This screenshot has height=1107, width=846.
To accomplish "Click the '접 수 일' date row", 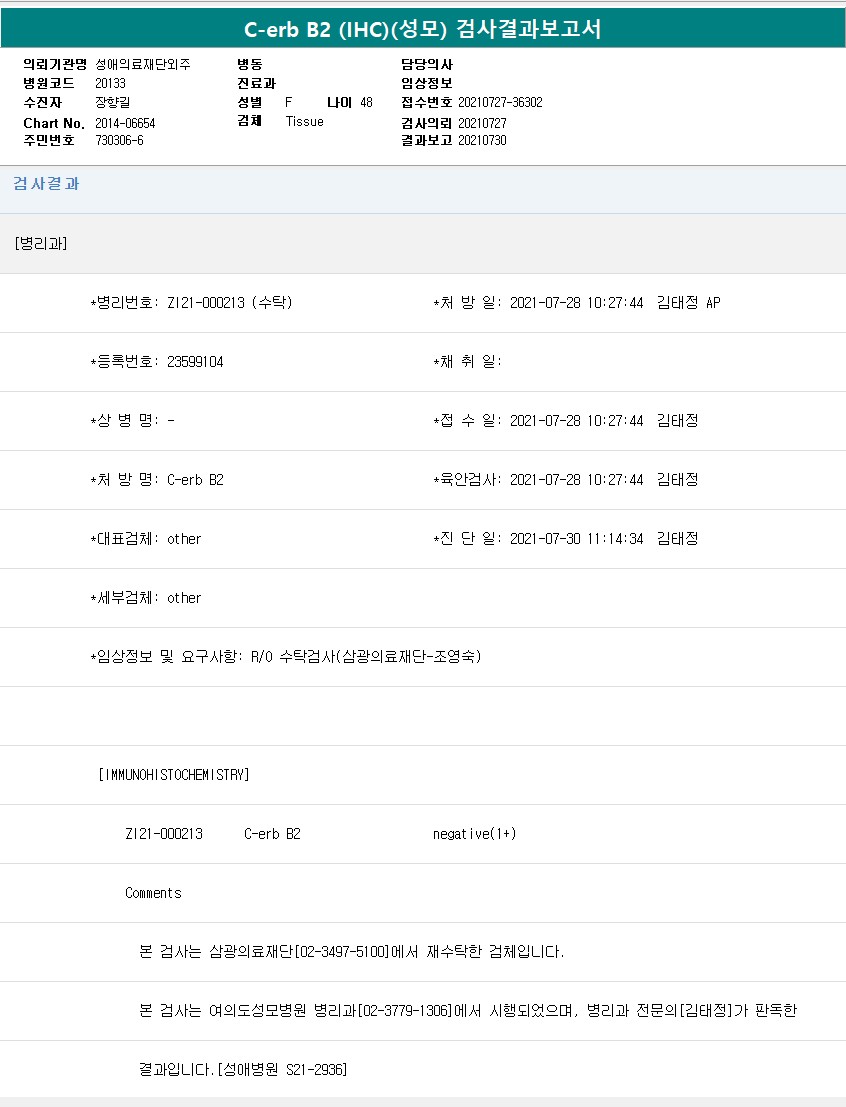I will tap(566, 421).
